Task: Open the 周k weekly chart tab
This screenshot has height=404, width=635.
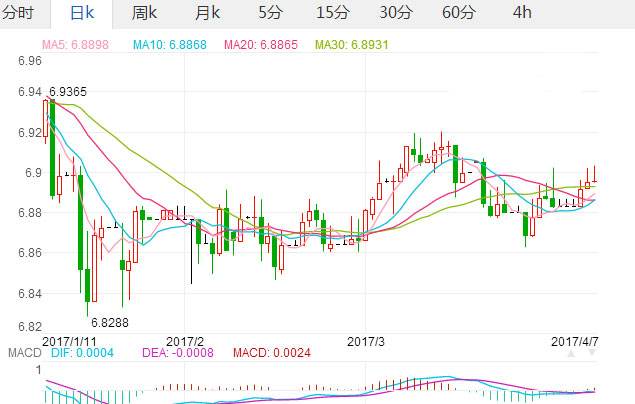Action: coord(146,13)
